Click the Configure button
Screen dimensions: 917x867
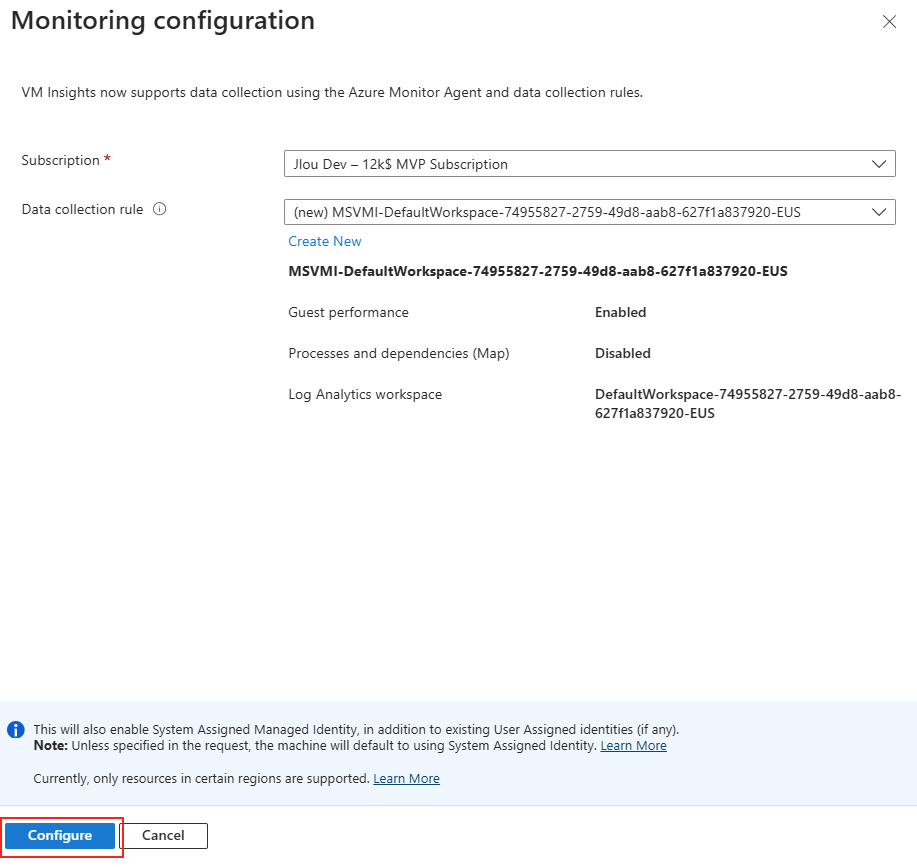(60, 835)
